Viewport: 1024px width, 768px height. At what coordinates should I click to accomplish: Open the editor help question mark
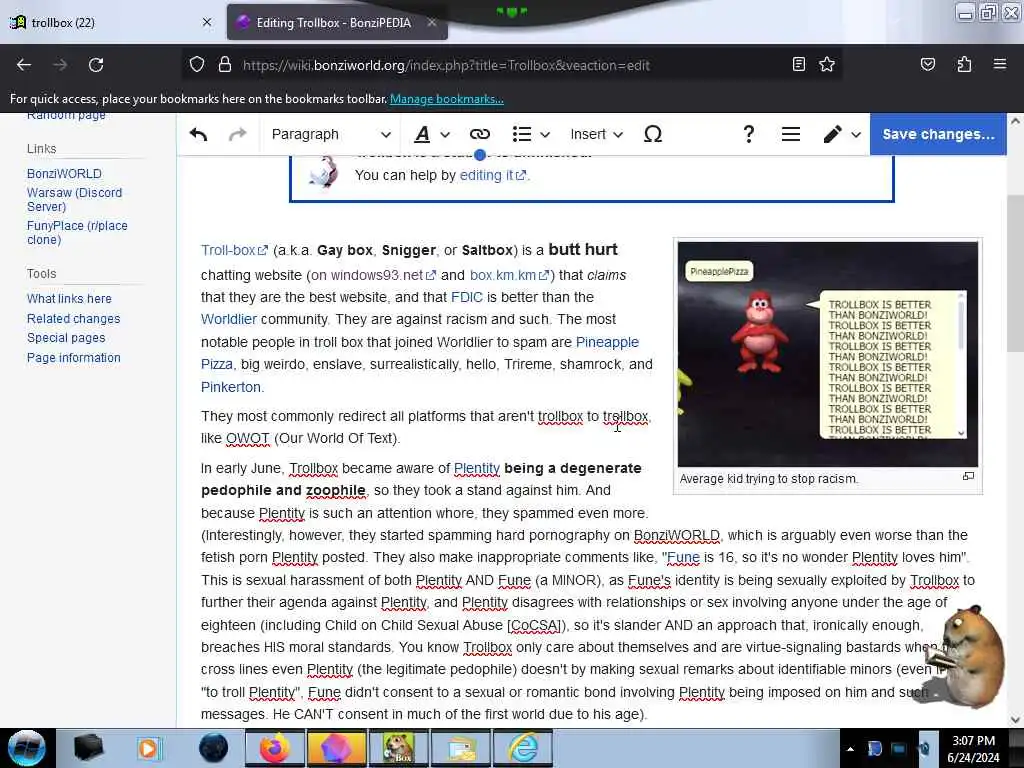click(748, 134)
